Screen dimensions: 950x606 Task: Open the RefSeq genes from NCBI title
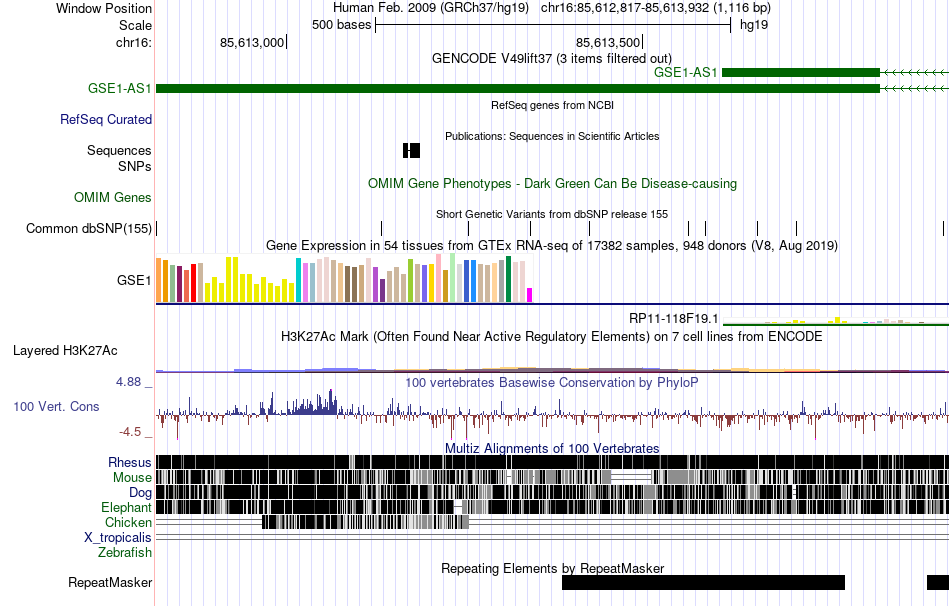coord(553,105)
